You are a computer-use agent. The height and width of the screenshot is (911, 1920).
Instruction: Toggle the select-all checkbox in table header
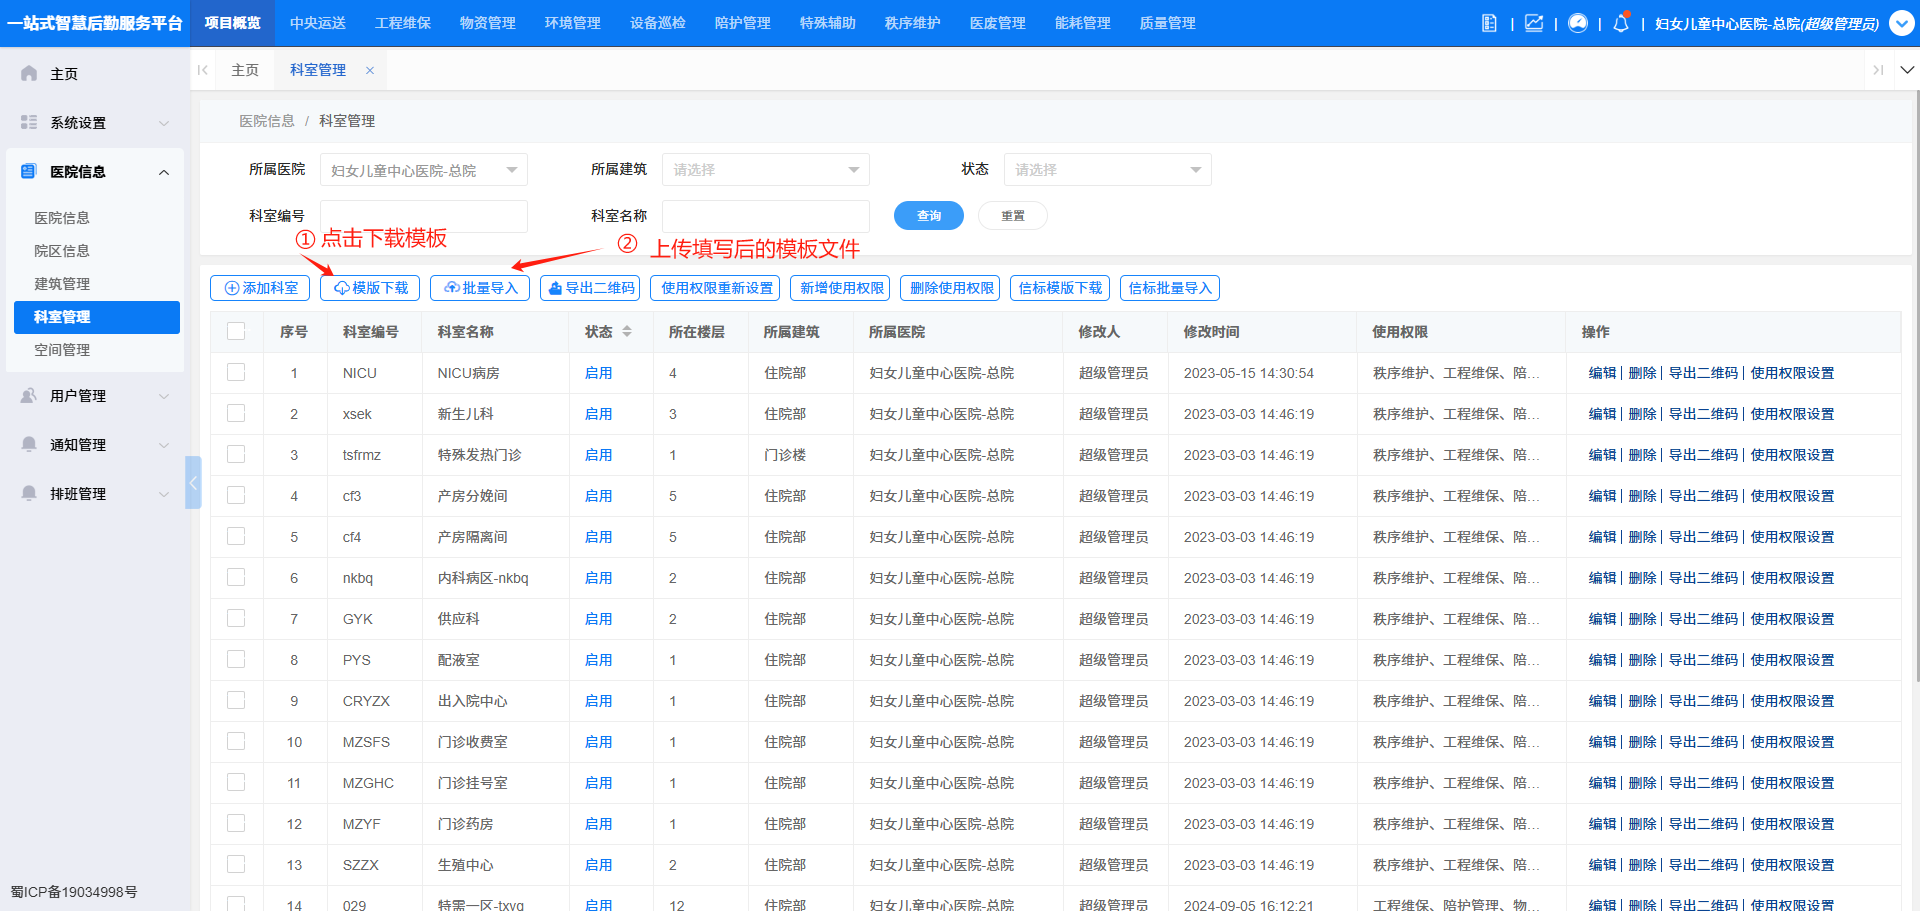(236, 331)
